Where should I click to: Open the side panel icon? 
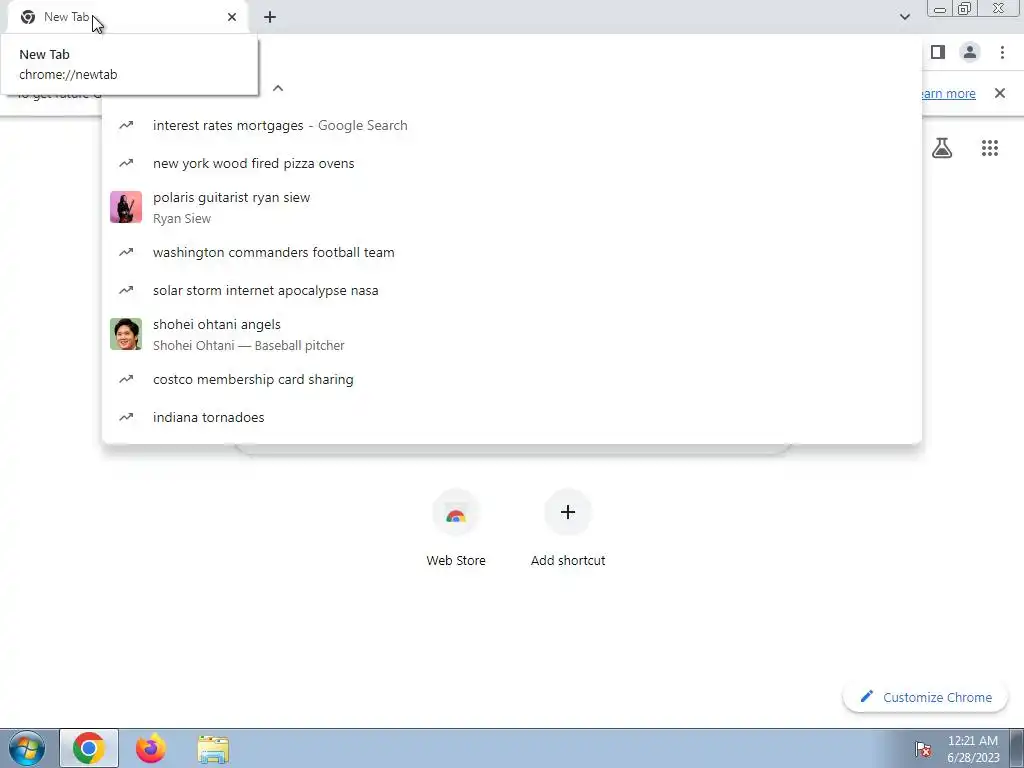pos(938,52)
